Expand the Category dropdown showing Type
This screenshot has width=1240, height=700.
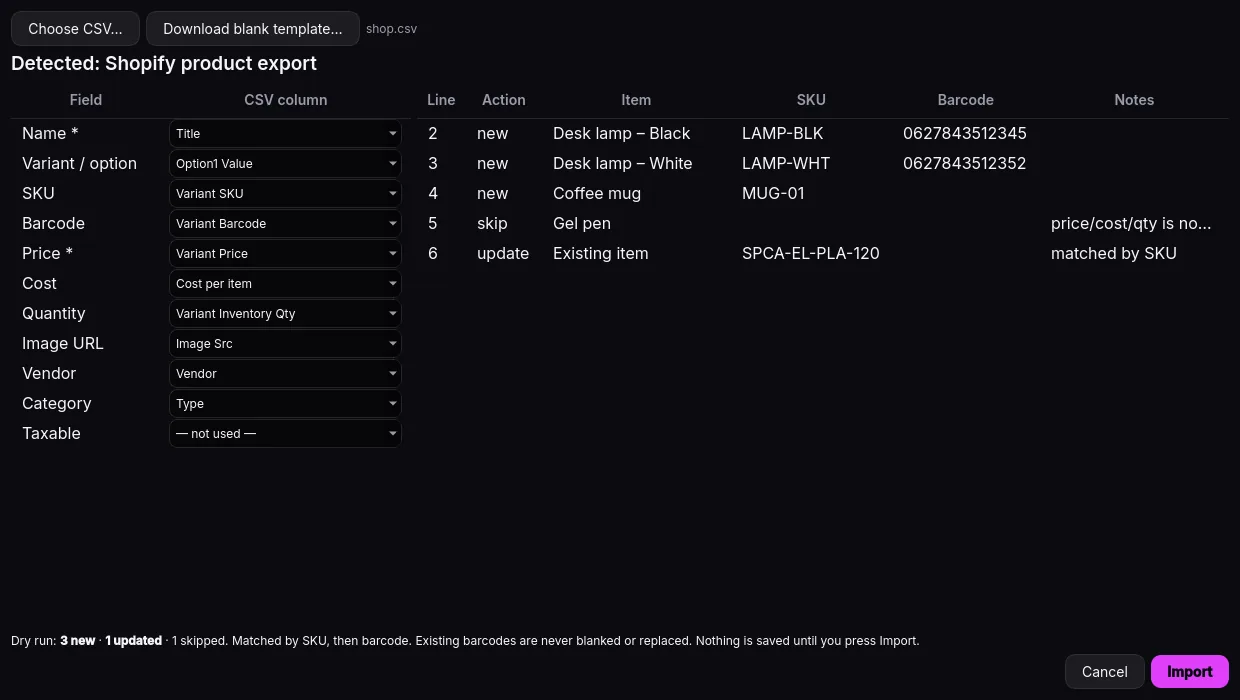pos(285,404)
